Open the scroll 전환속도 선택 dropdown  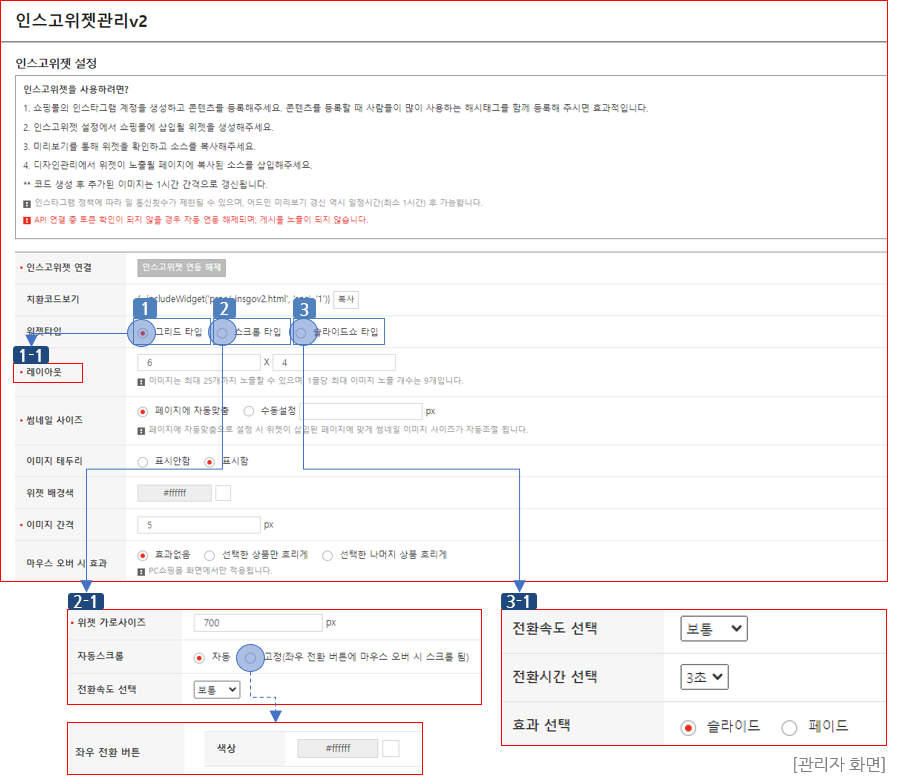click(x=217, y=689)
